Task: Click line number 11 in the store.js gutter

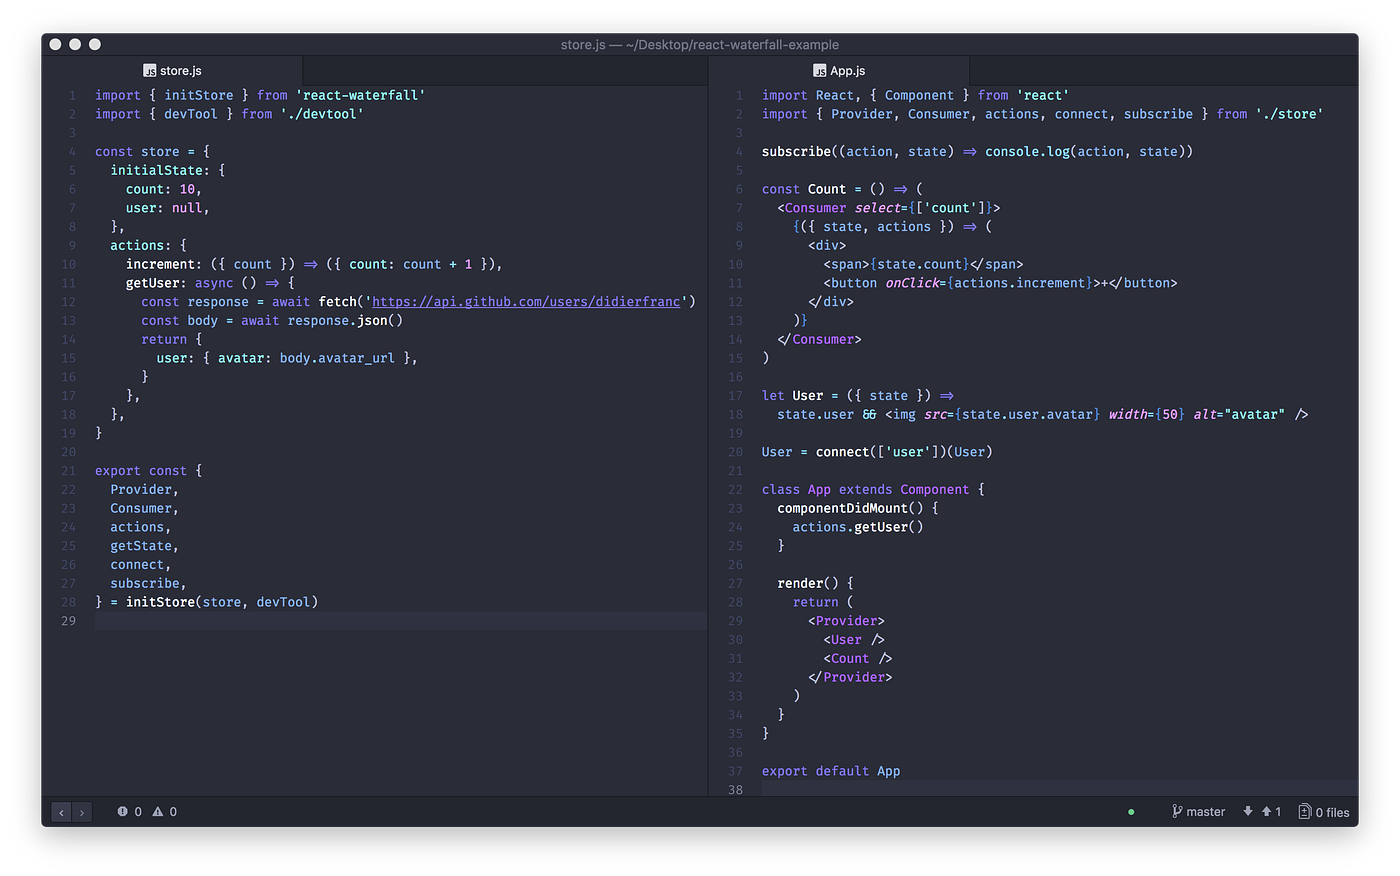Action: (68, 282)
